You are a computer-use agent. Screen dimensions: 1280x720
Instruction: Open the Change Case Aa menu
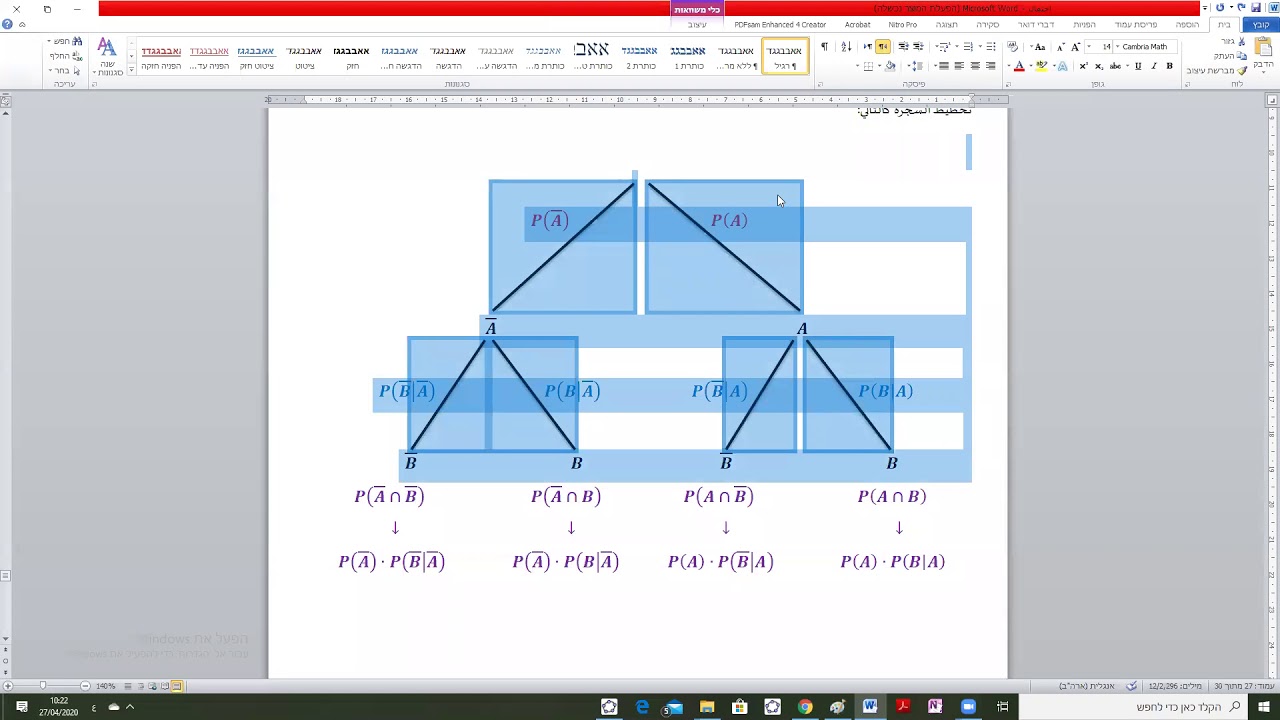(1040, 47)
